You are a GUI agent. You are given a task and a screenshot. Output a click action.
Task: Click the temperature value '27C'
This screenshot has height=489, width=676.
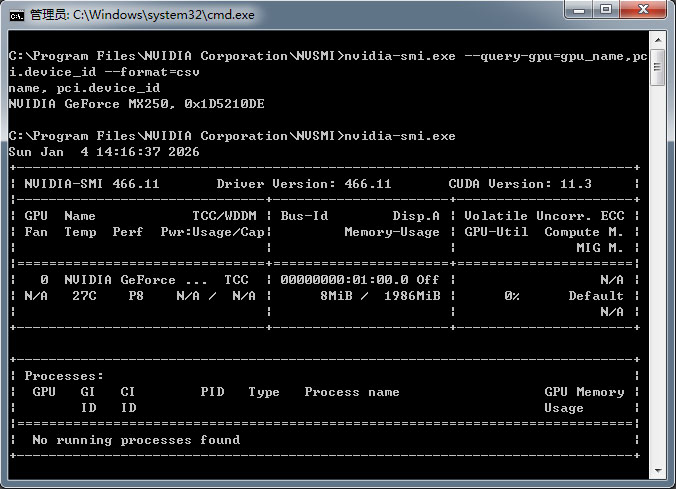tap(84, 296)
